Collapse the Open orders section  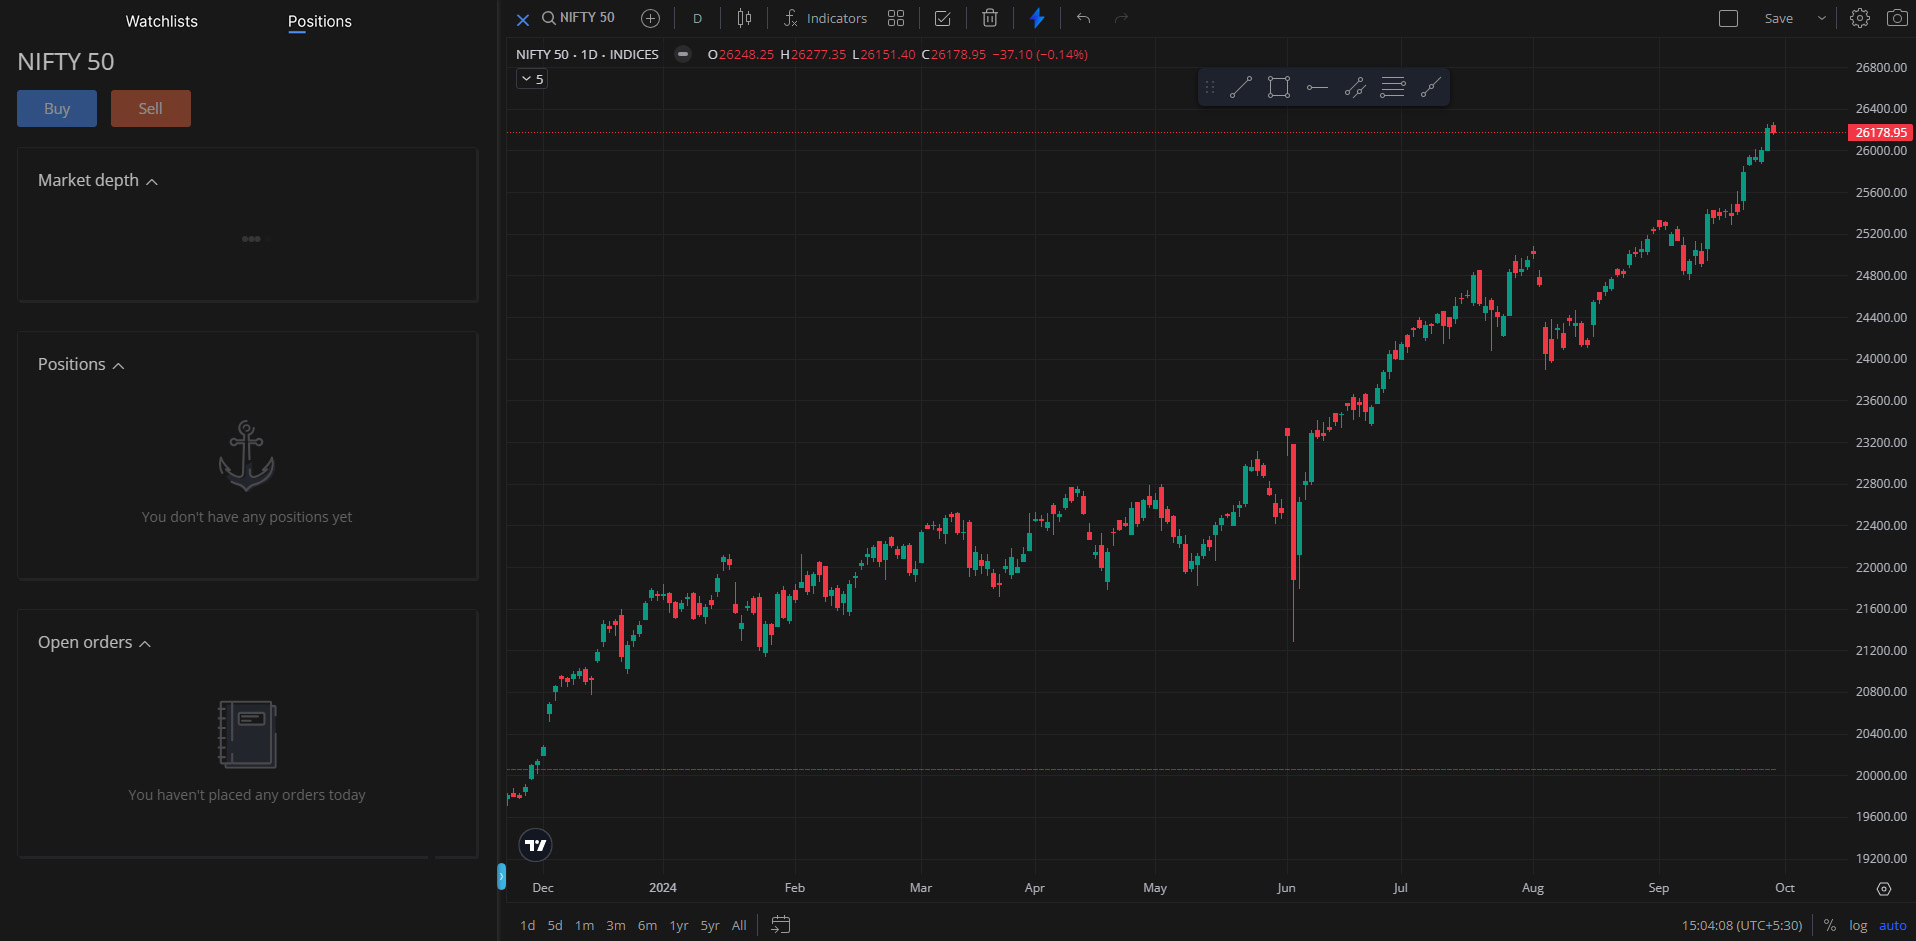(146, 643)
